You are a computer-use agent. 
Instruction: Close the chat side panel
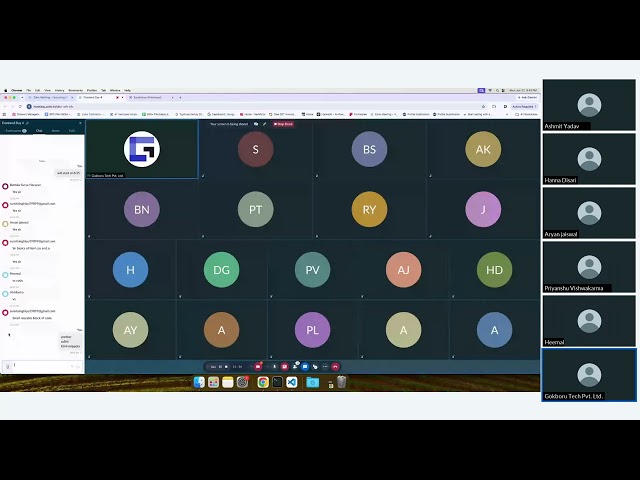pos(80,123)
